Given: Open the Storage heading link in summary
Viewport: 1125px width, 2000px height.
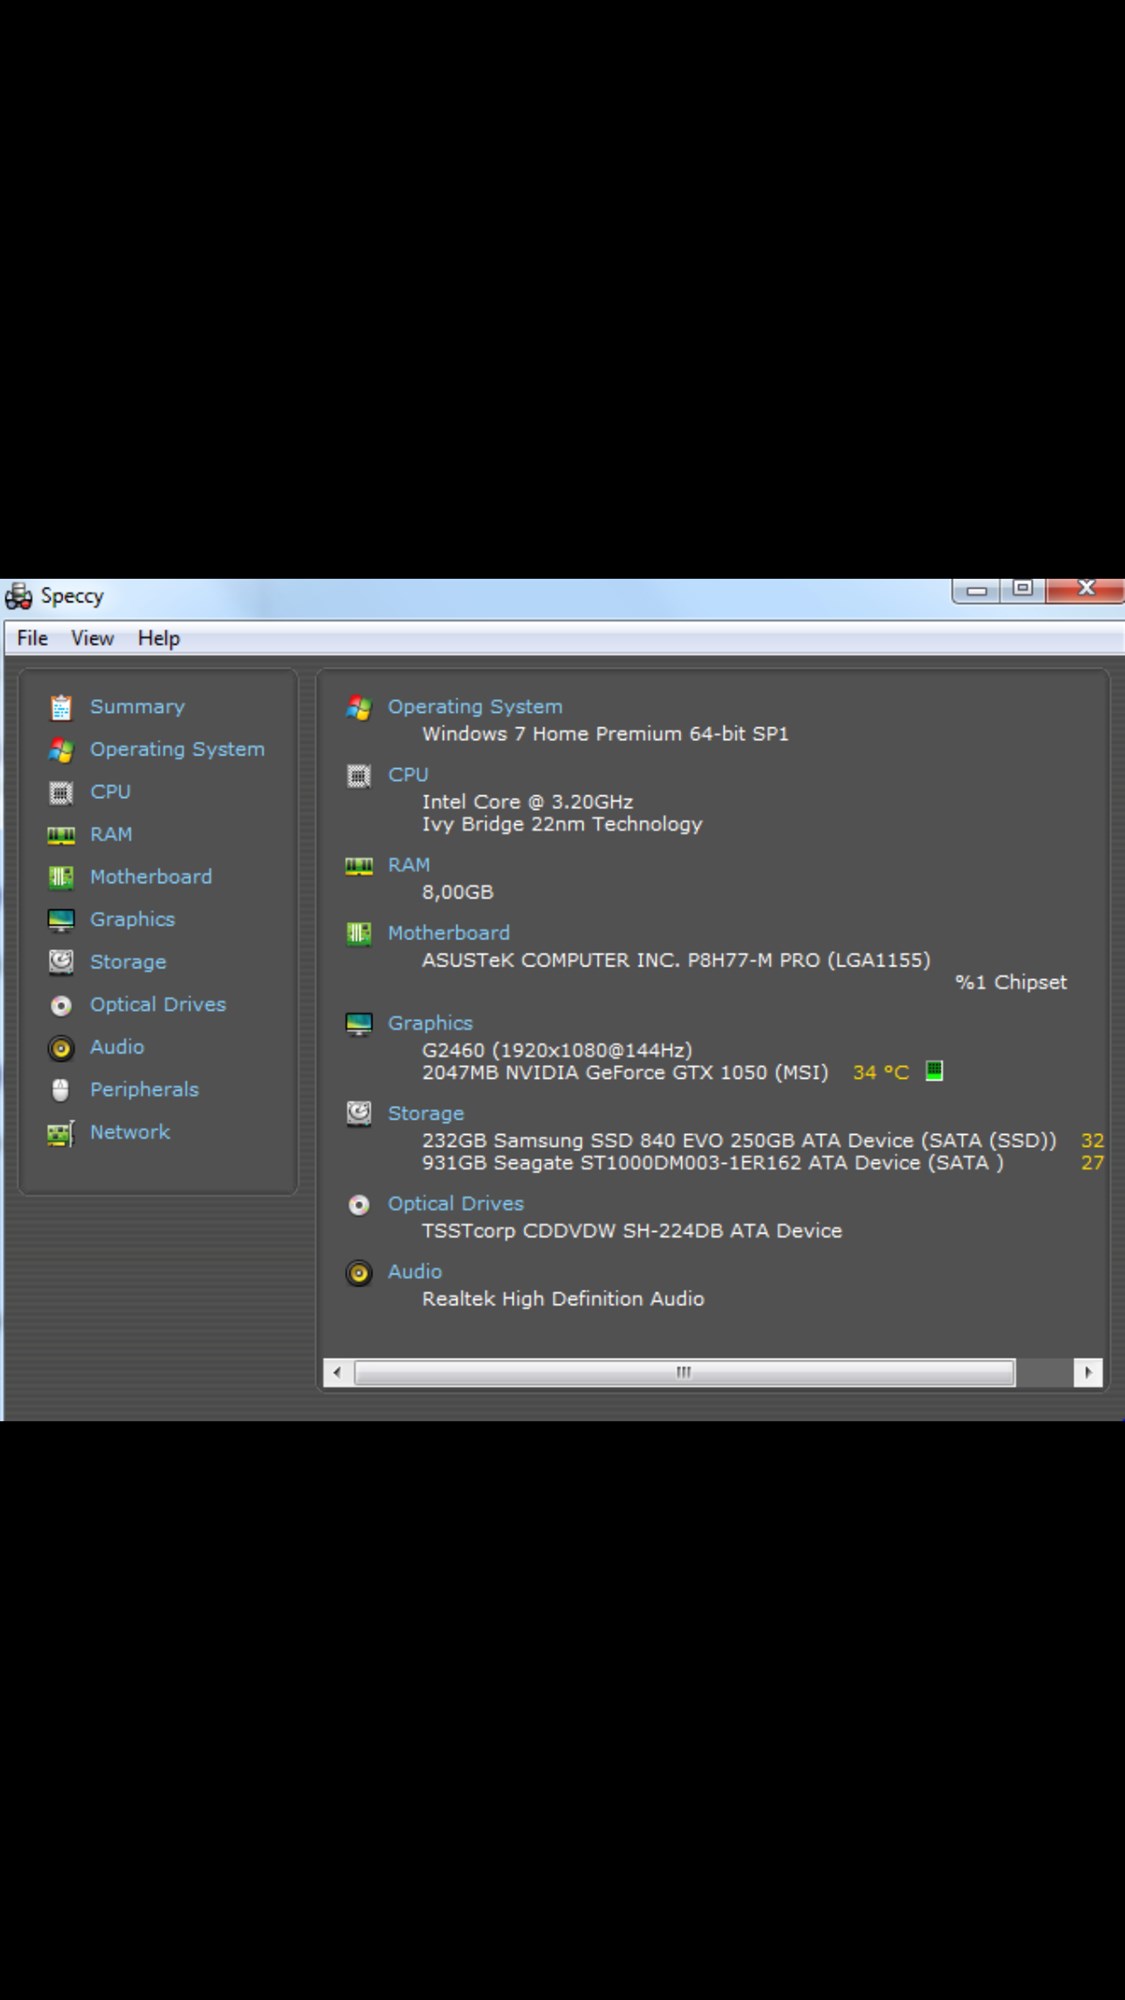Looking at the screenshot, I should [x=426, y=1113].
